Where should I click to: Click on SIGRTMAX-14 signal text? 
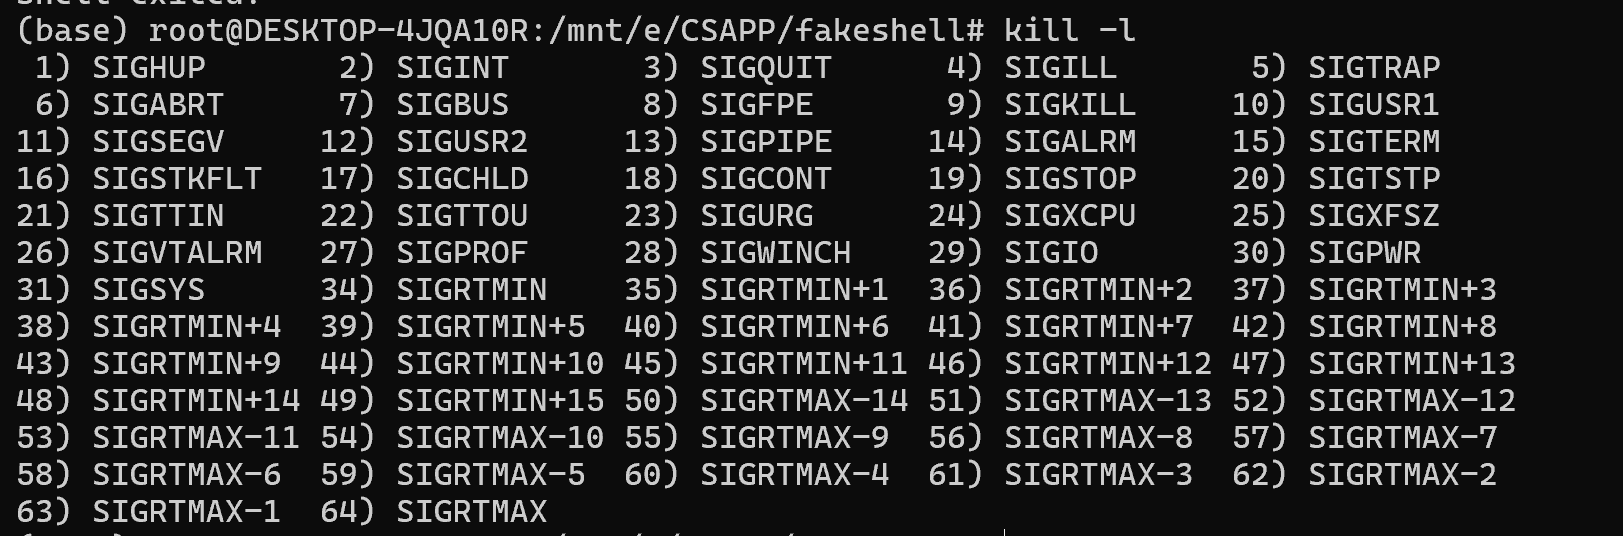(804, 400)
